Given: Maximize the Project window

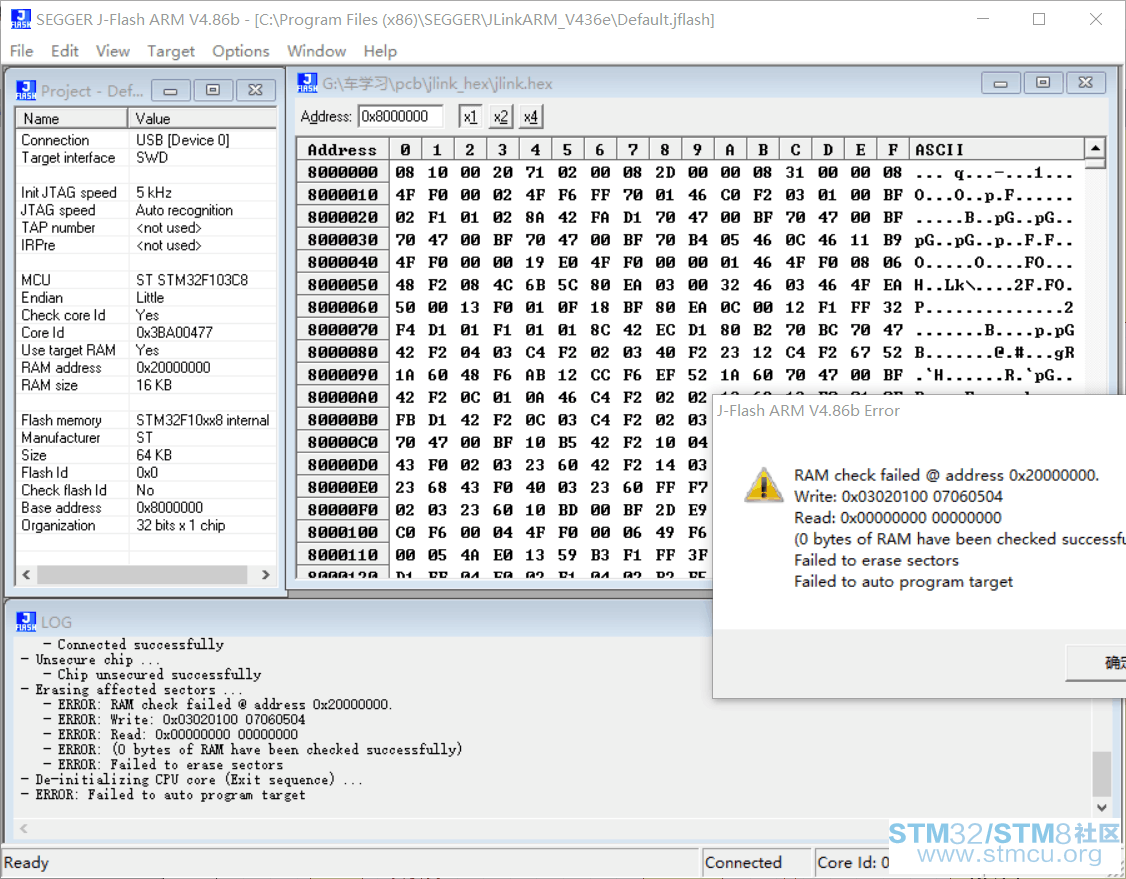Looking at the screenshot, I should pyautogui.click(x=213, y=90).
